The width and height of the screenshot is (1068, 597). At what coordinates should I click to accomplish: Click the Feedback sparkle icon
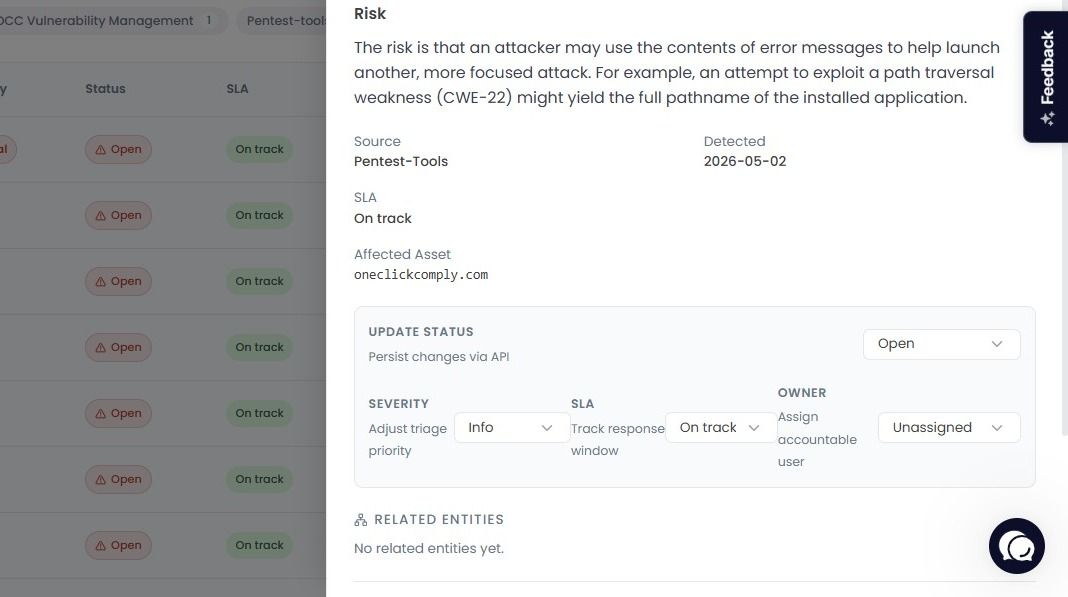[x=1047, y=119]
